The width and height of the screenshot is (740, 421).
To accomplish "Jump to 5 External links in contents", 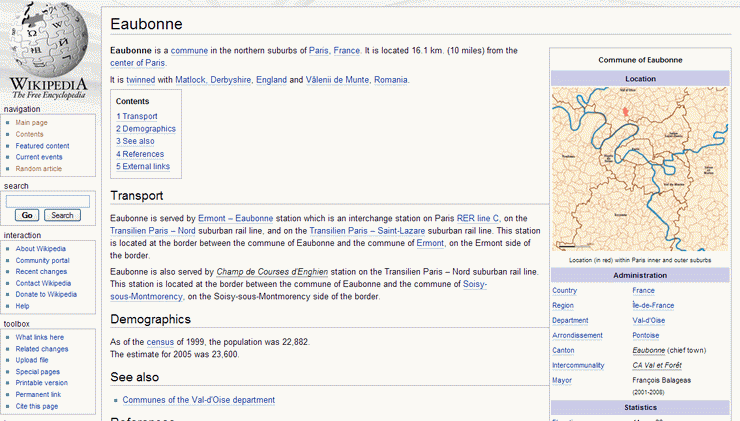I will [143, 166].
